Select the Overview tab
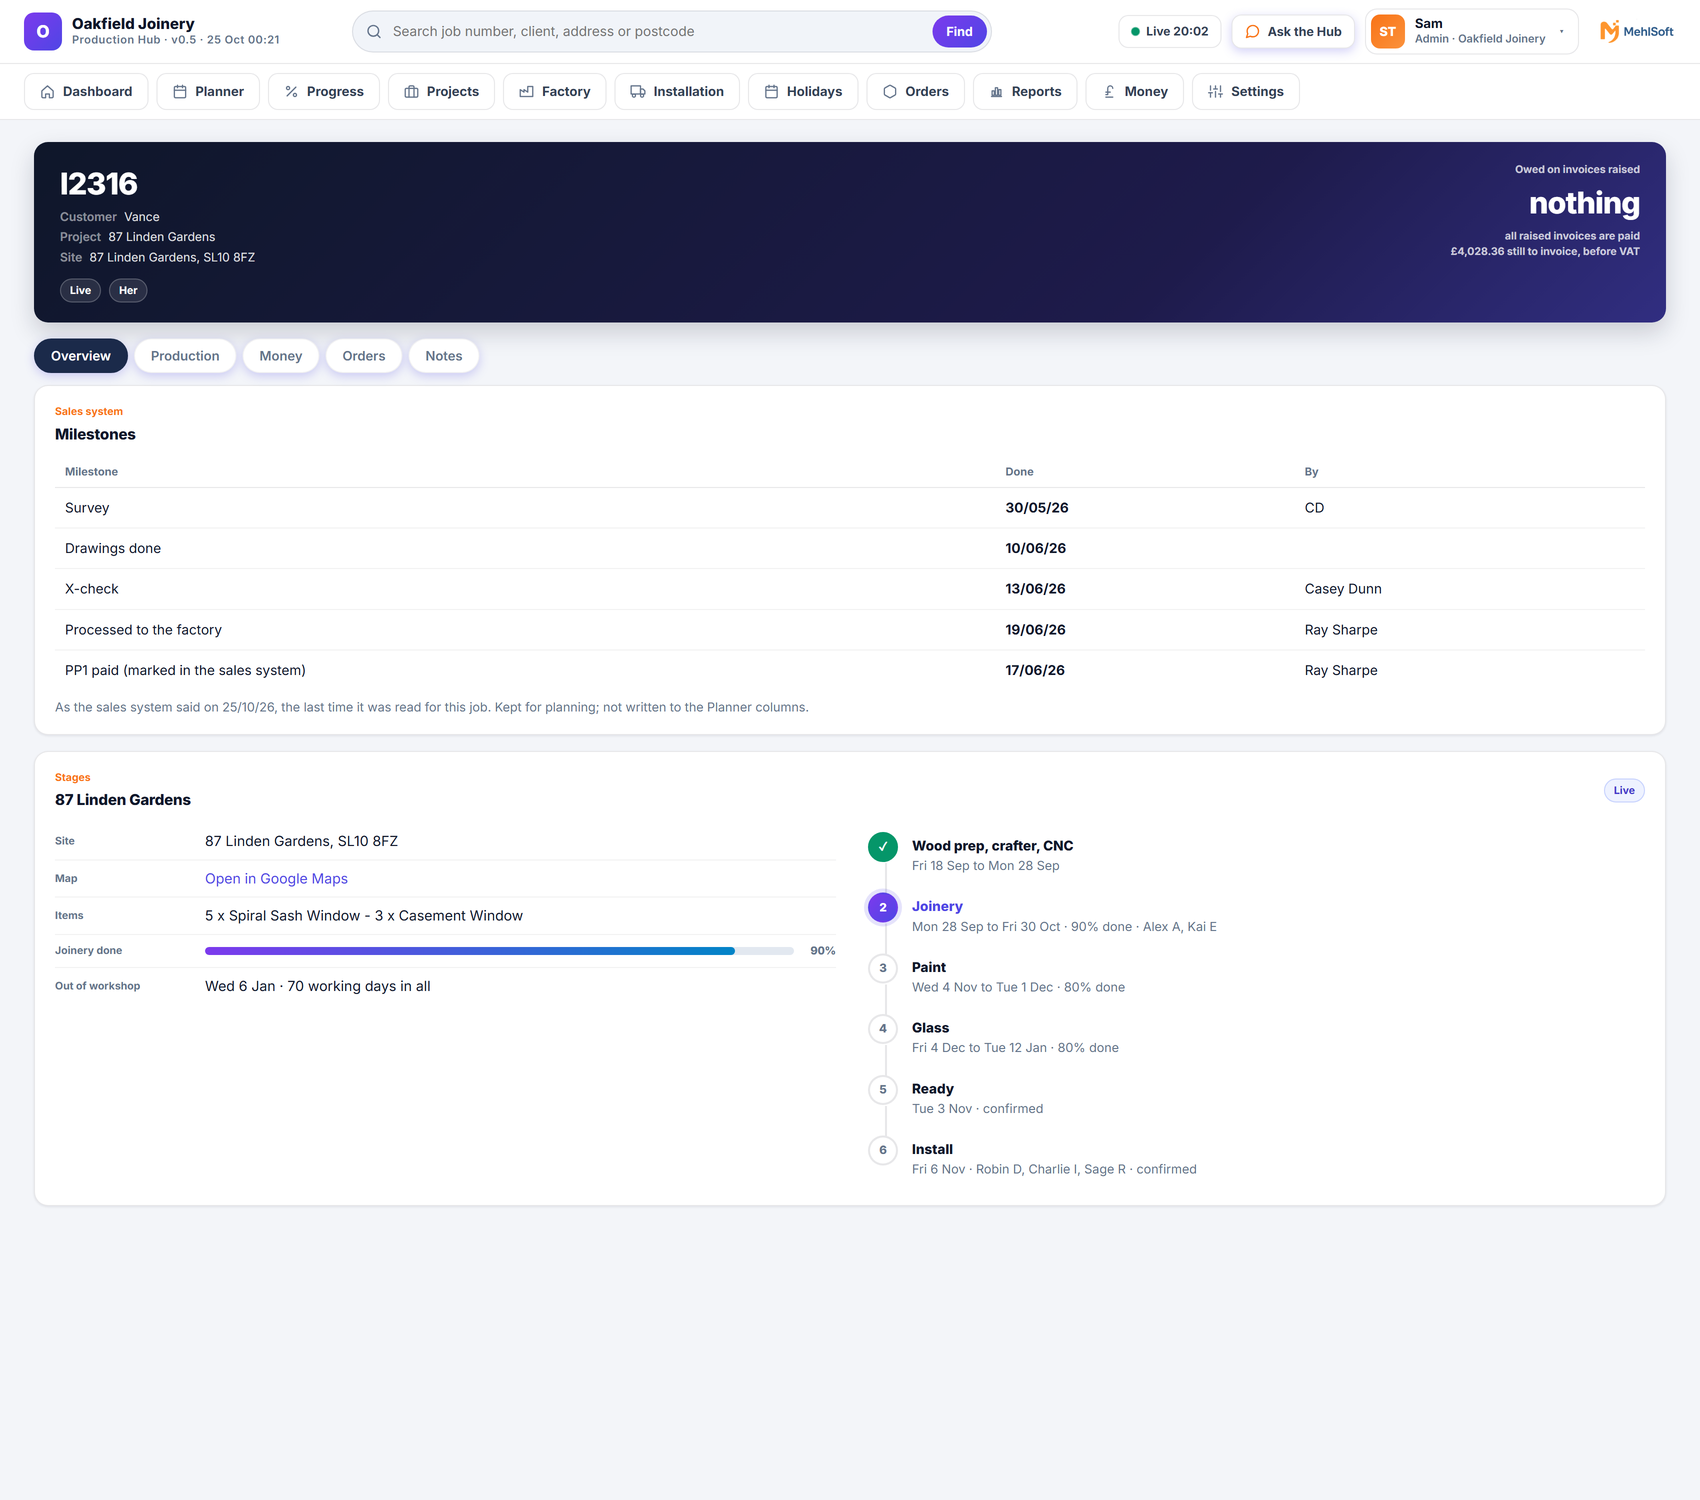The image size is (1700, 1500). click(x=81, y=356)
